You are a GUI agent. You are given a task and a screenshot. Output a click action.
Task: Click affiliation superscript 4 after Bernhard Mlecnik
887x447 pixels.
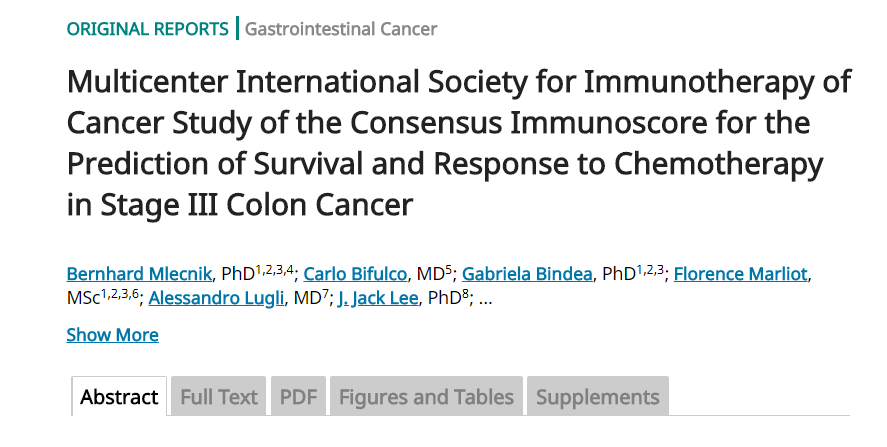tap(290, 268)
